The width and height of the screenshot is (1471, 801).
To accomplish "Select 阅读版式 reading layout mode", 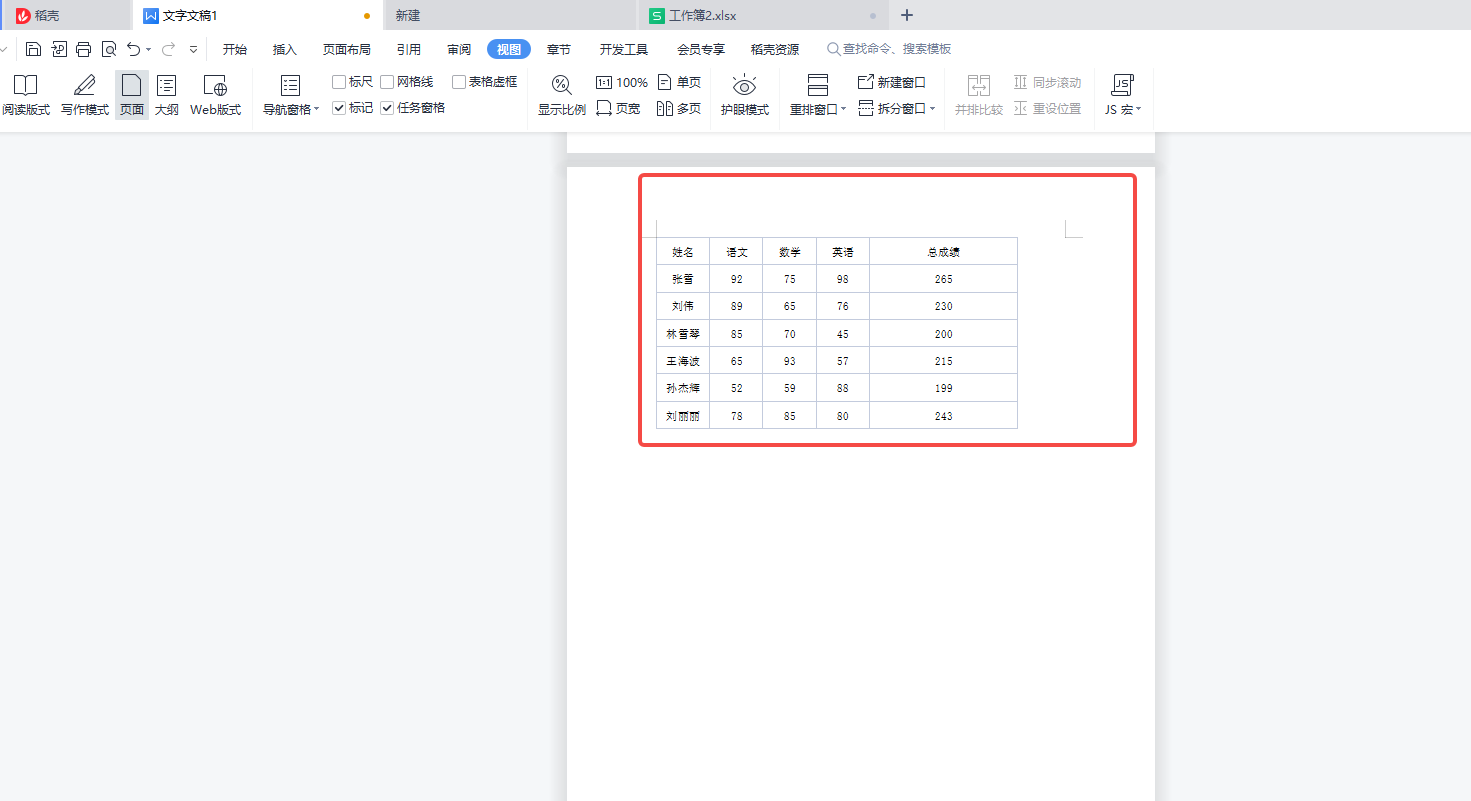I will tap(26, 95).
